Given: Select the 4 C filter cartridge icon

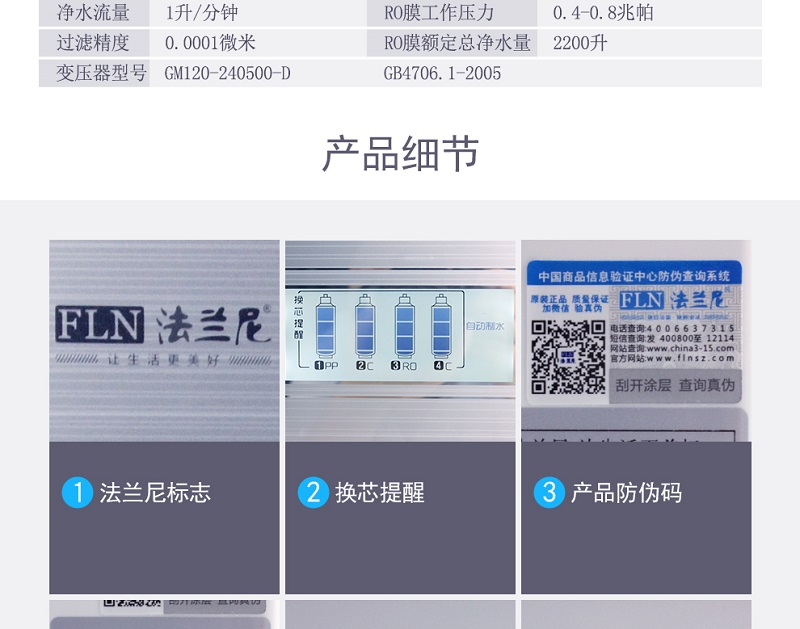Looking at the screenshot, I should pyautogui.click(x=441, y=326).
